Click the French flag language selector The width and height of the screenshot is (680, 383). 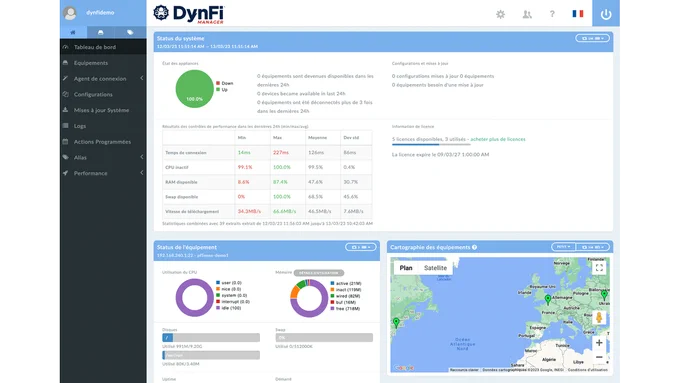click(578, 14)
